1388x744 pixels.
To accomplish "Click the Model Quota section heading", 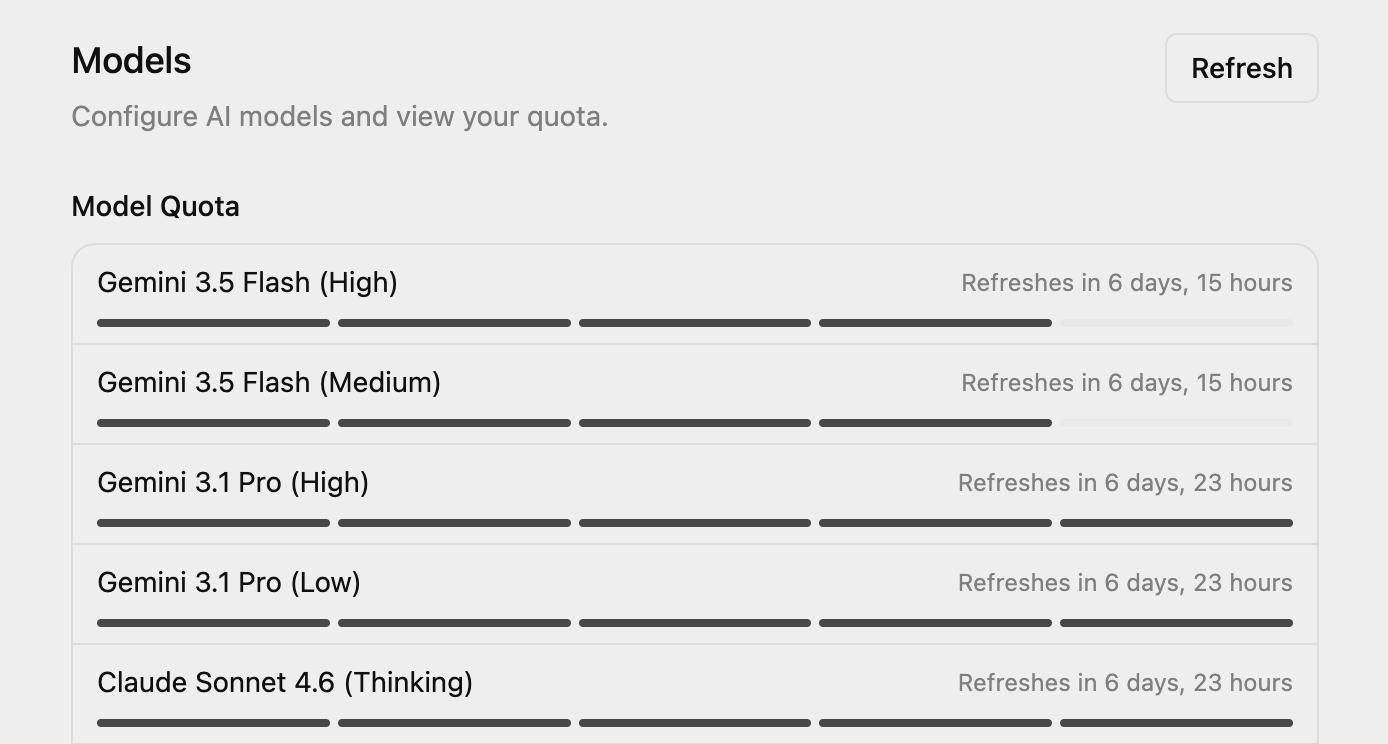I will (156, 207).
